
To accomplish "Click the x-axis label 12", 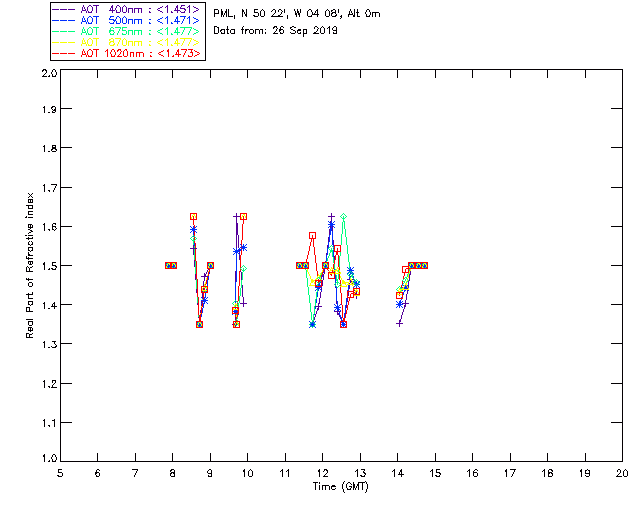I will pos(322,473).
